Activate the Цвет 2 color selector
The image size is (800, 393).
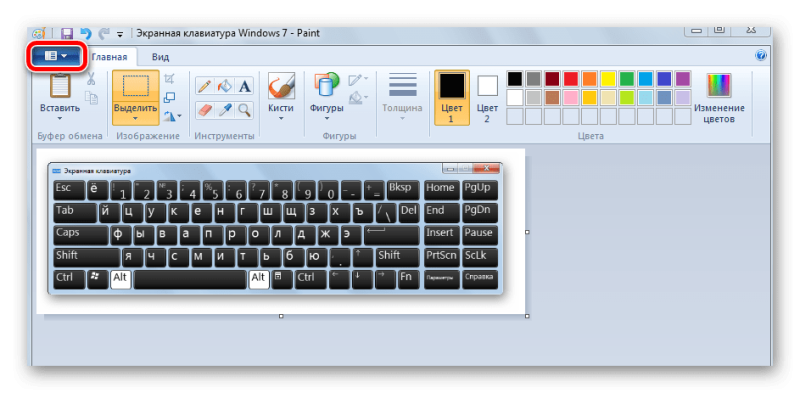[x=487, y=98]
